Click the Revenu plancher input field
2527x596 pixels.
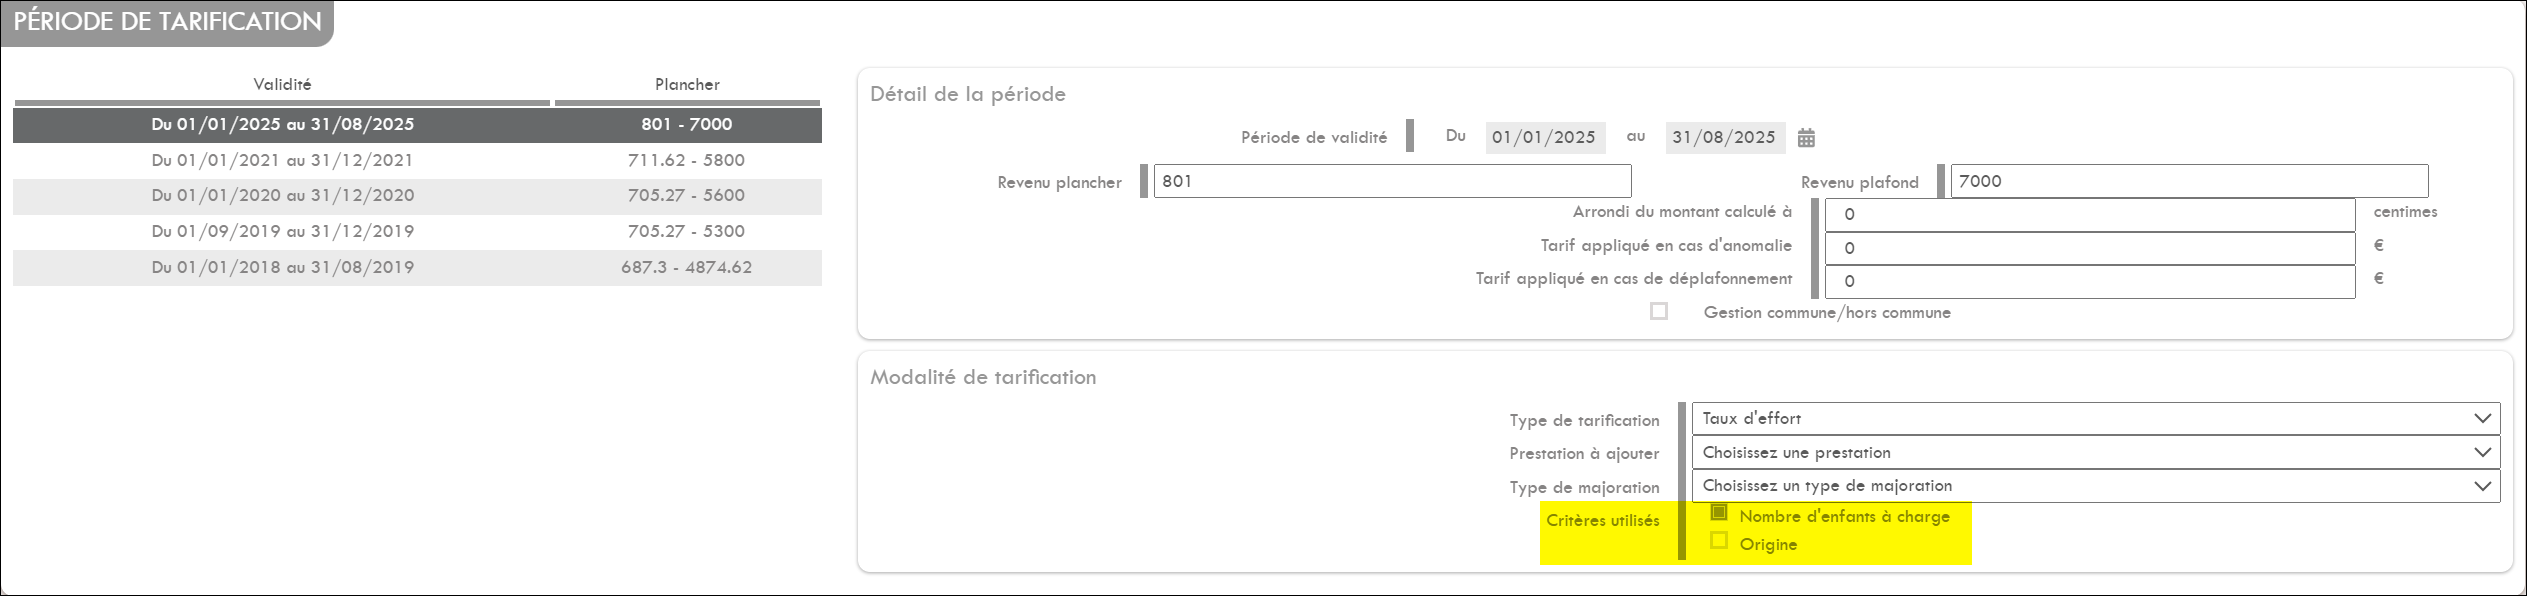click(1392, 181)
